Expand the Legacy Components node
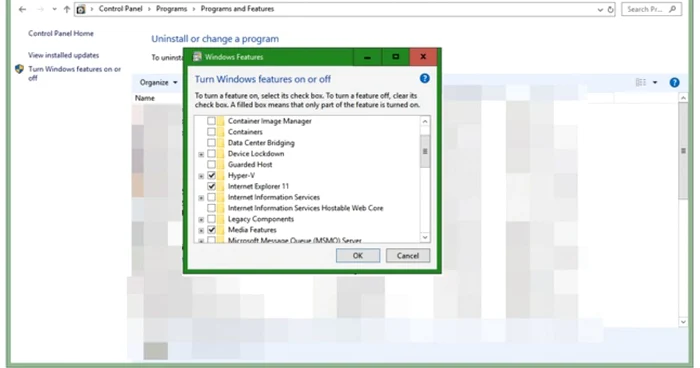 pos(201,220)
